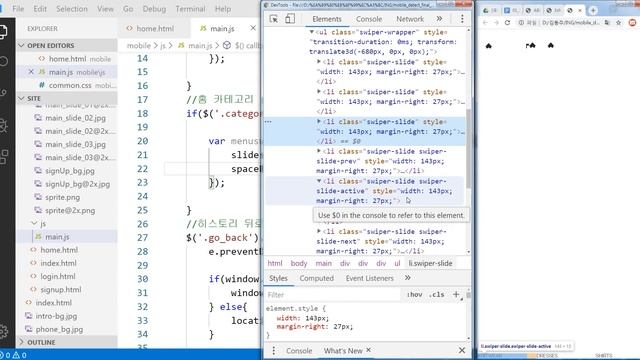
Task: Expand the highlighted li swiper-slide node
Action: (x=319, y=121)
